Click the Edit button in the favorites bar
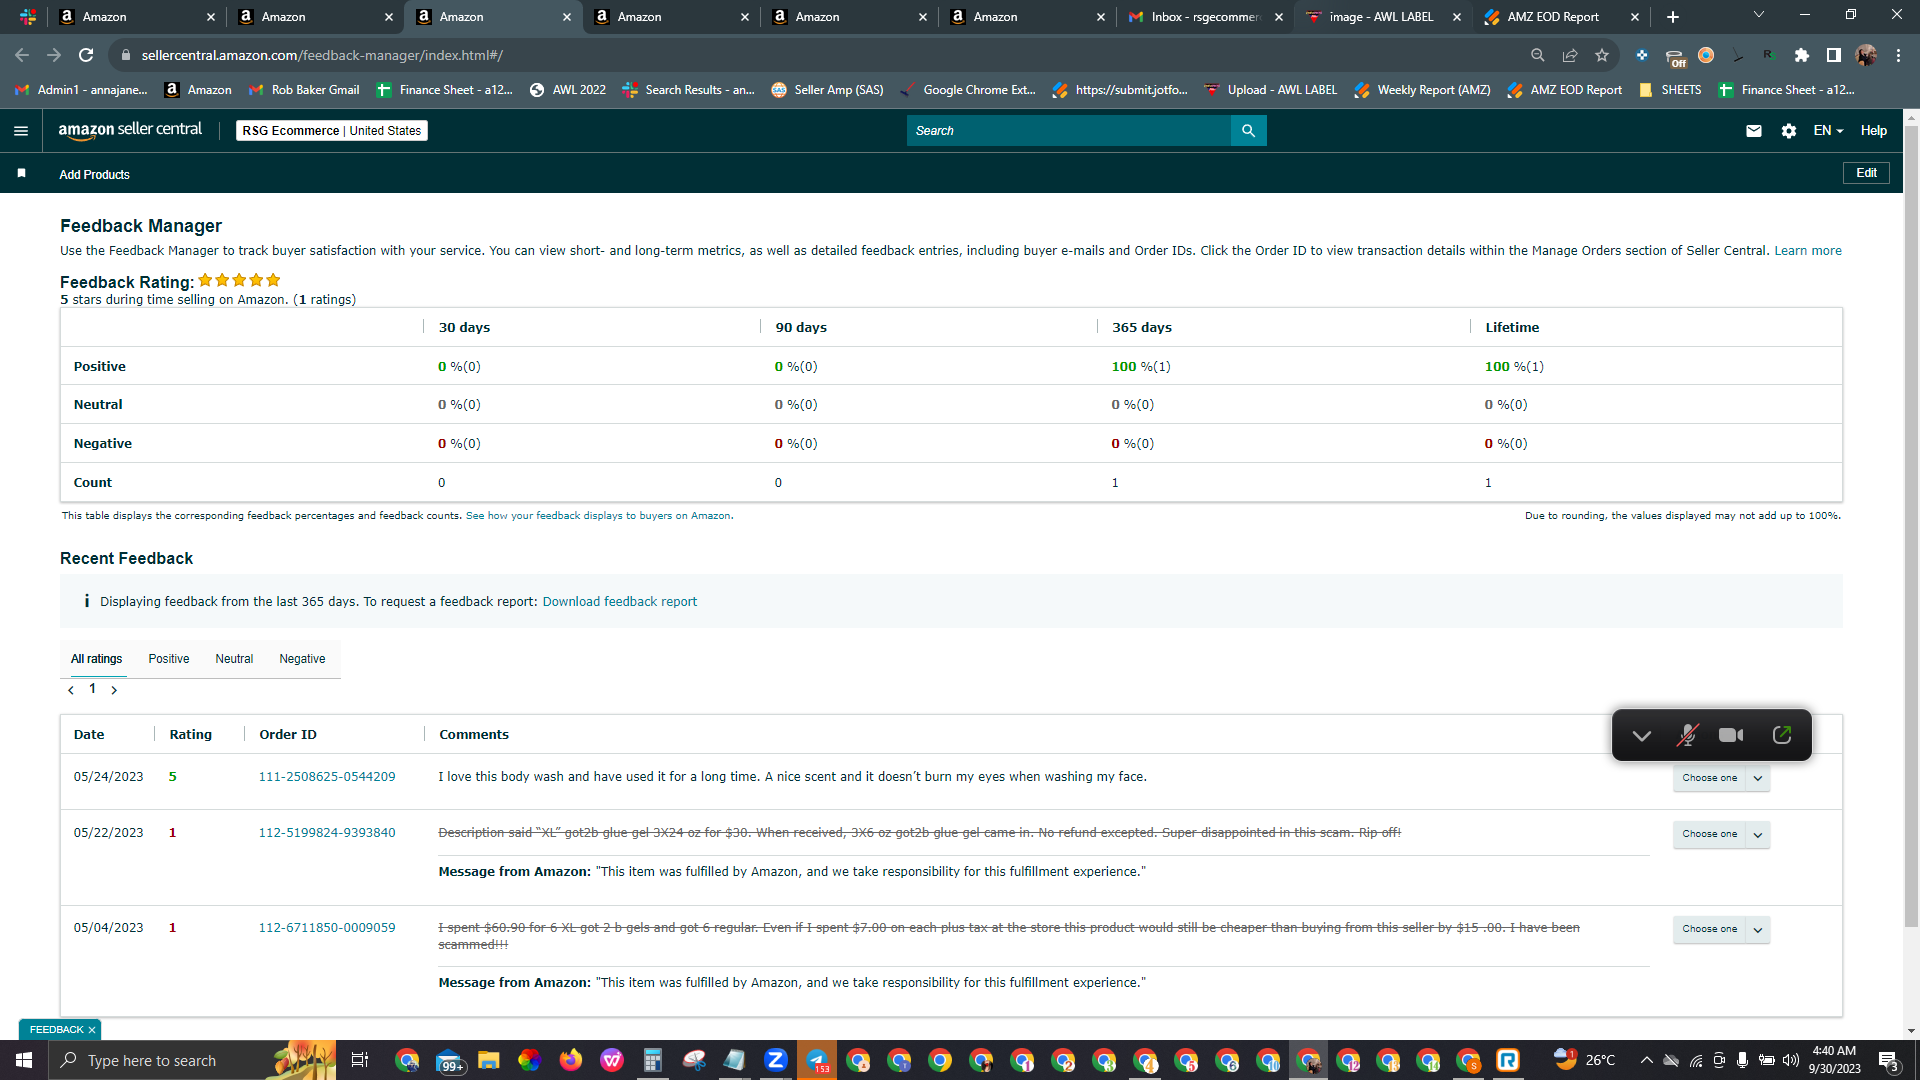The image size is (1920, 1080). point(1866,173)
